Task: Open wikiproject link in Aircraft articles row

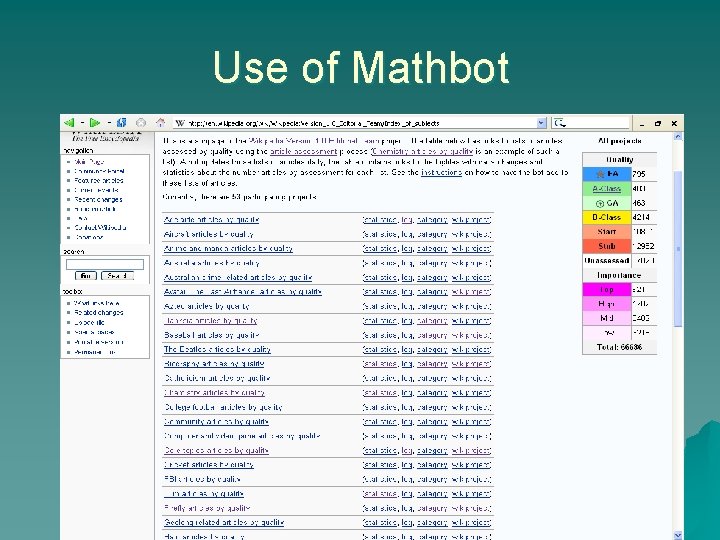Action: 471,234
